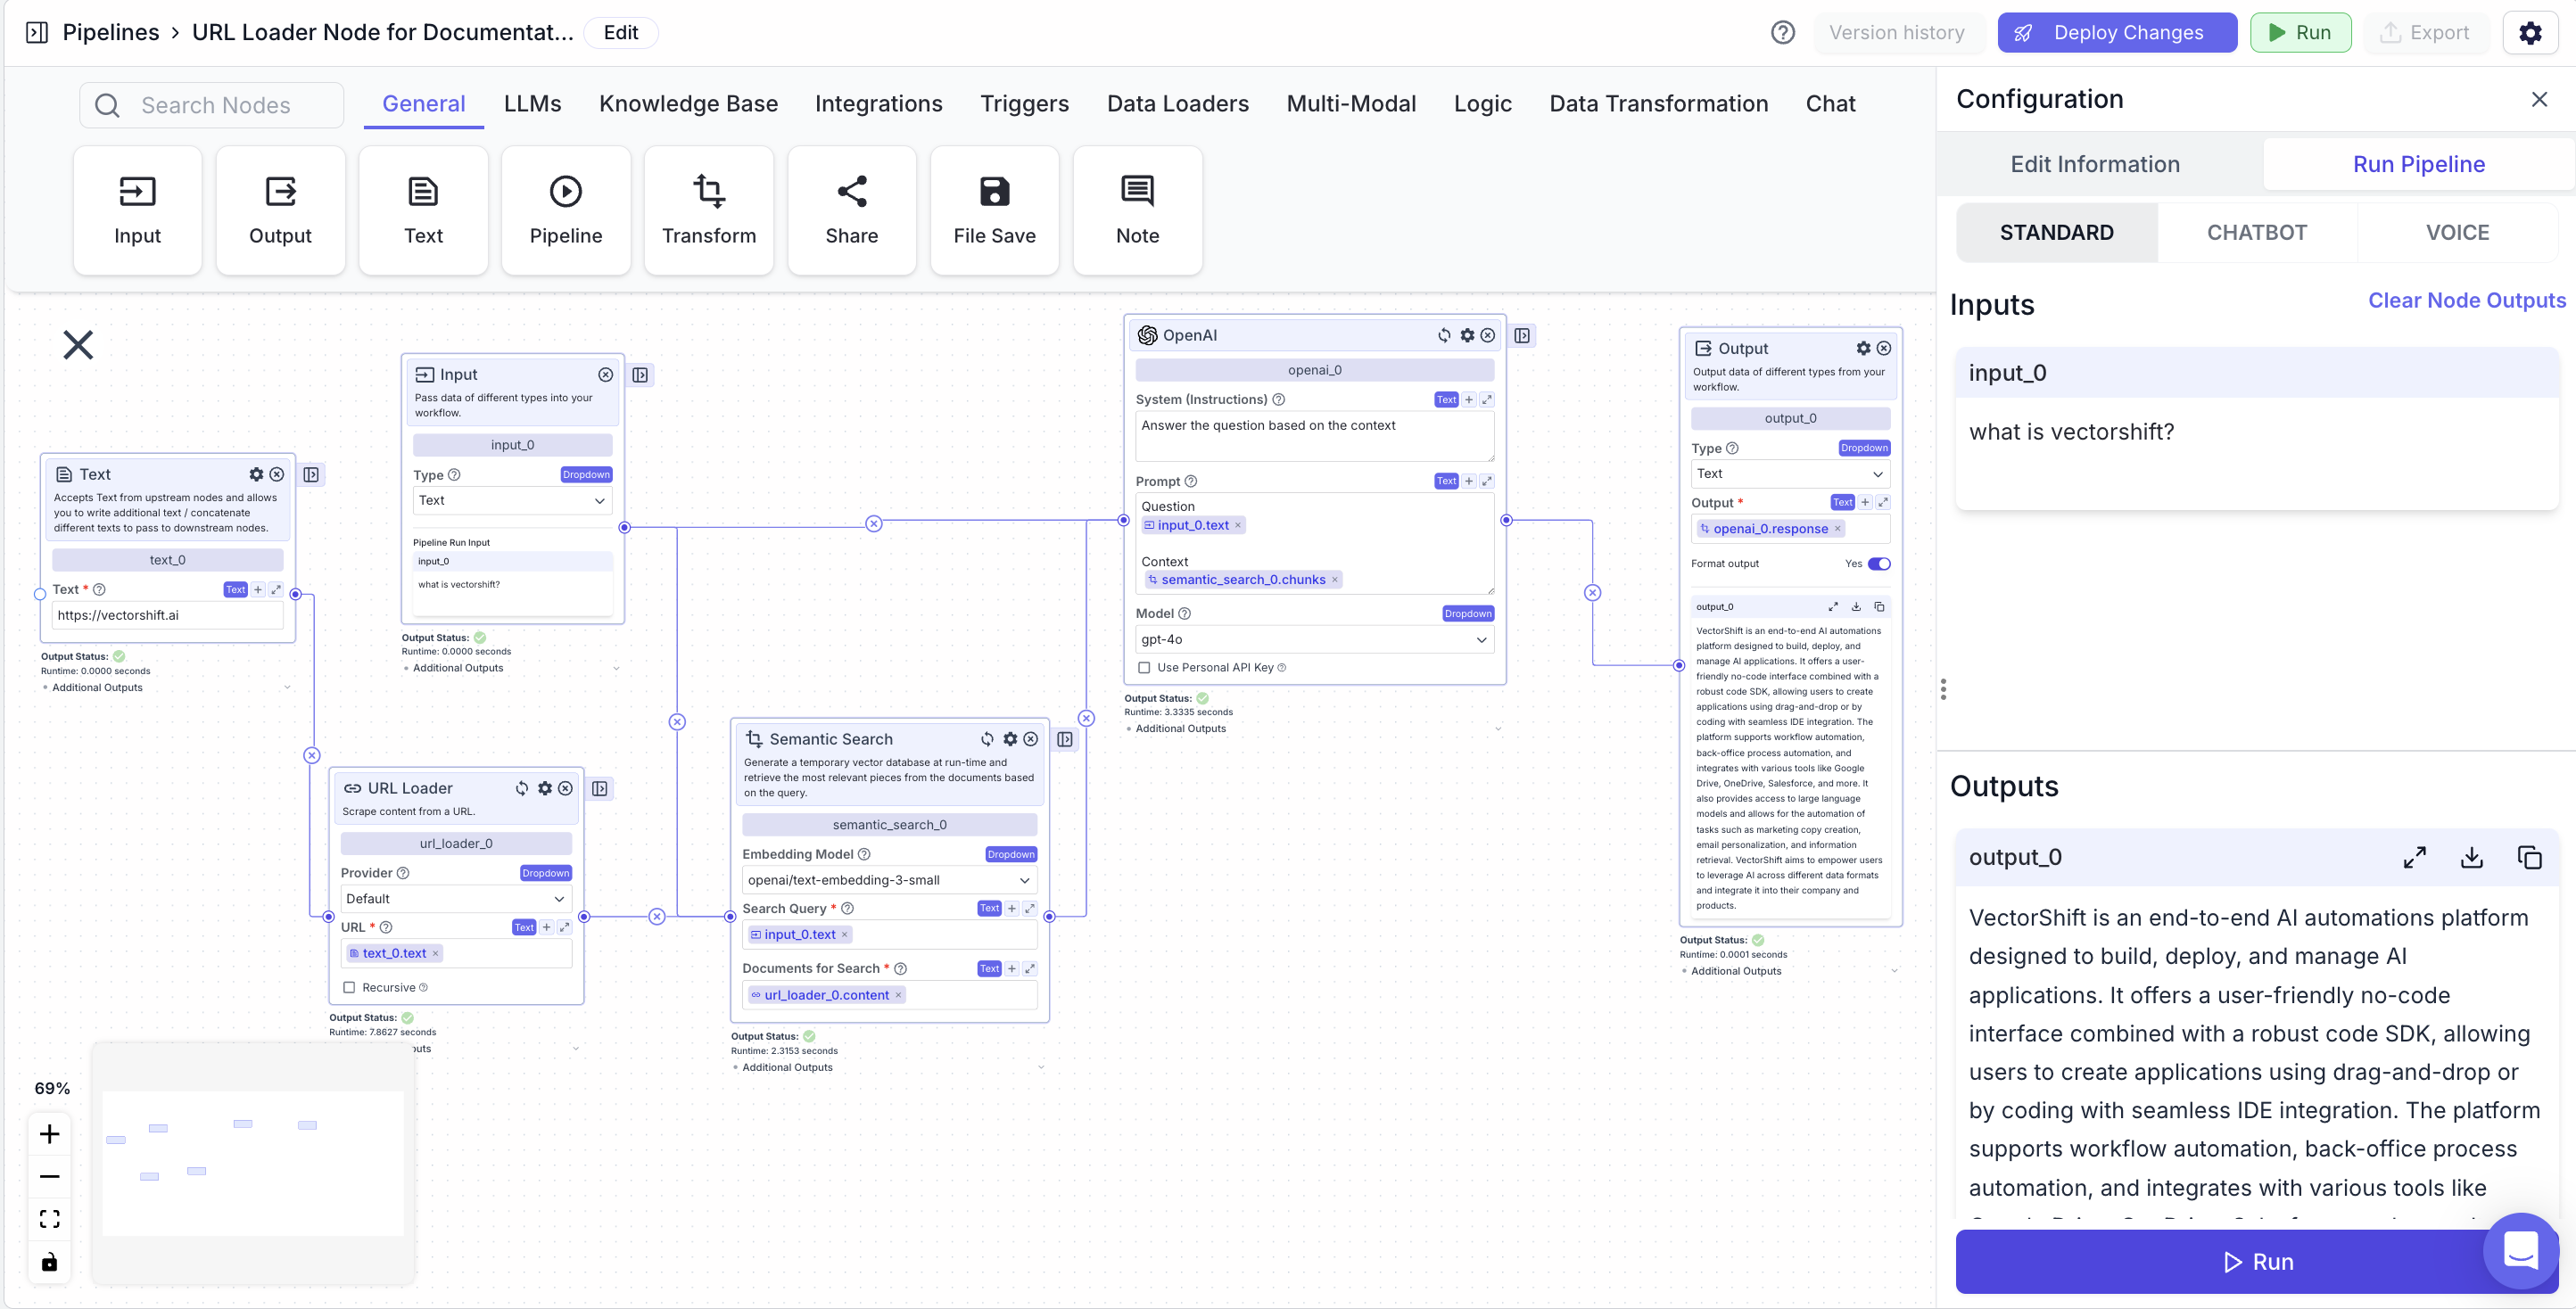Image resolution: width=2576 pixels, height=1309 pixels.
Task: Expand output_0 in the Outputs panel
Action: pyautogui.click(x=2414, y=857)
